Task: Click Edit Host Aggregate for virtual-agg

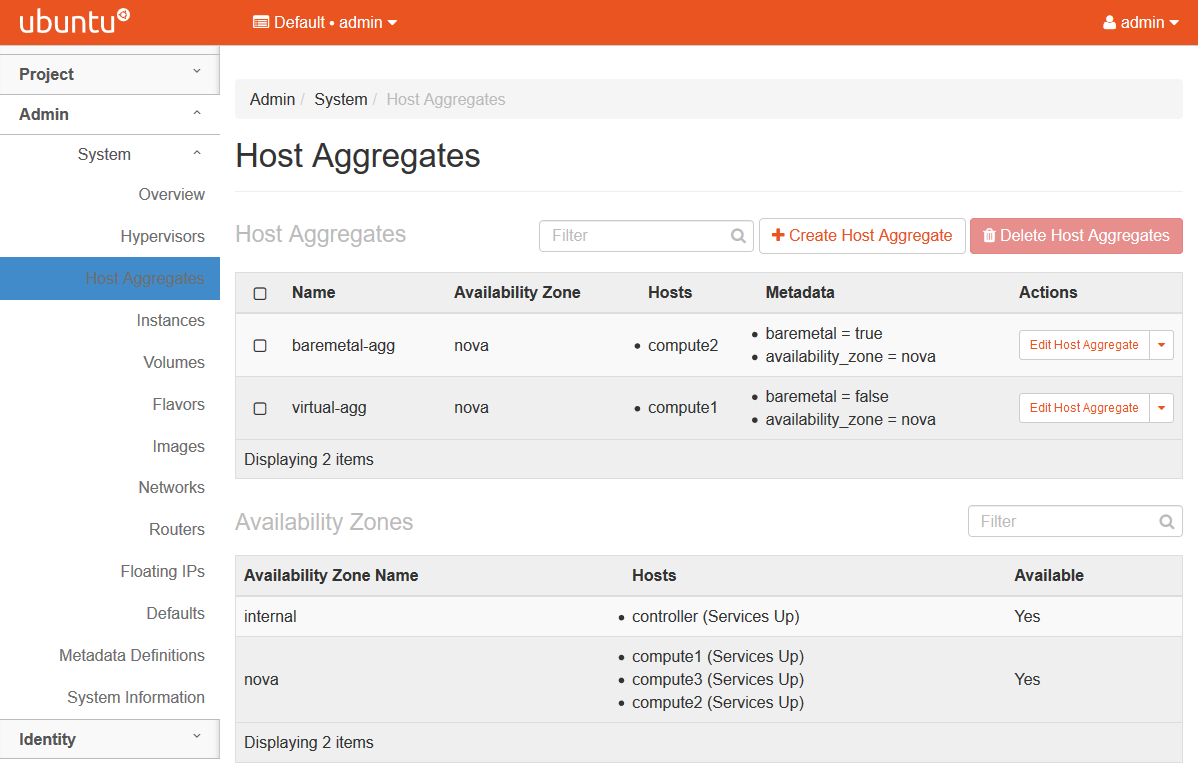Action: [1084, 408]
